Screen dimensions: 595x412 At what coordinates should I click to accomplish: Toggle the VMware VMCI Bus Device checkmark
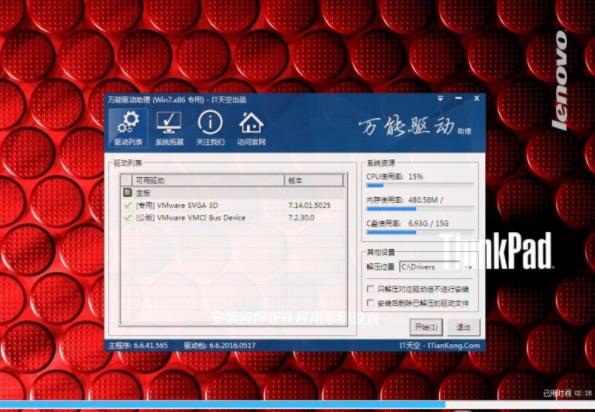coord(128,218)
